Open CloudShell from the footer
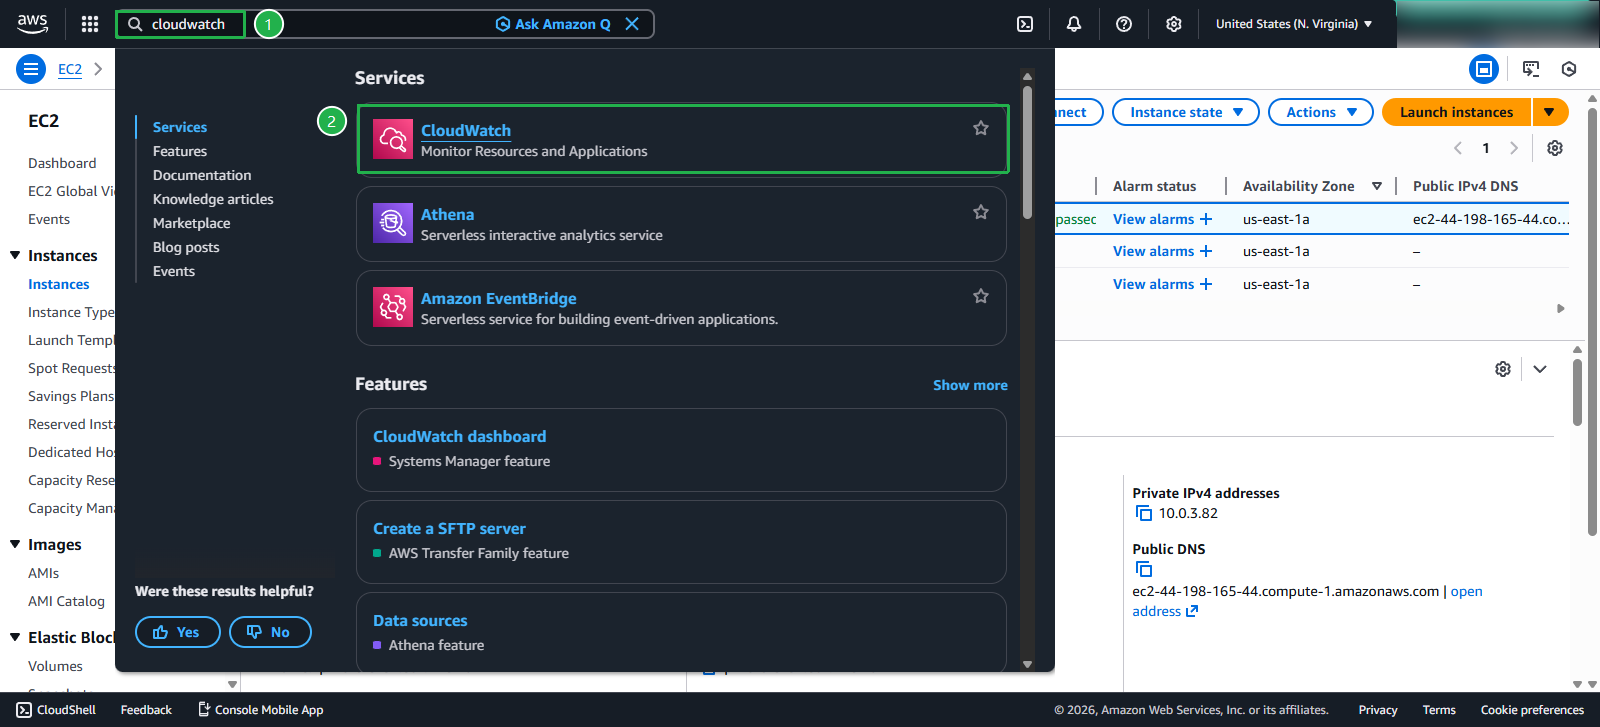Viewport: 1600px width, 727px height. click(56, 710)
